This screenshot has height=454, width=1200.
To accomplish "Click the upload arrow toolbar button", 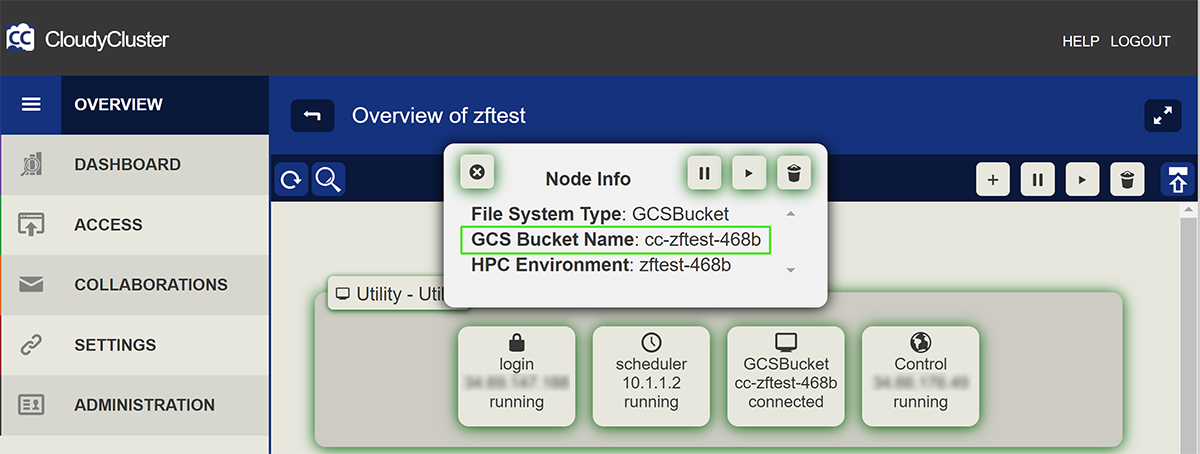I will (x=1177, y=180).
